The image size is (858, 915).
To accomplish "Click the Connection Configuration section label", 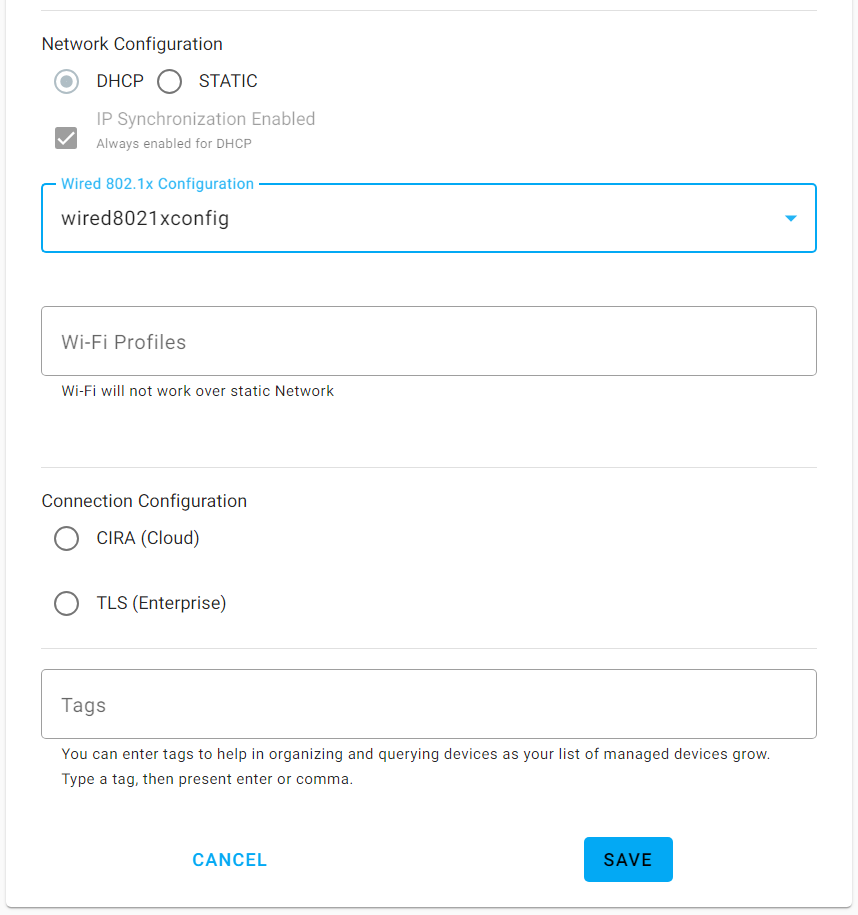I will pos(144,500).
